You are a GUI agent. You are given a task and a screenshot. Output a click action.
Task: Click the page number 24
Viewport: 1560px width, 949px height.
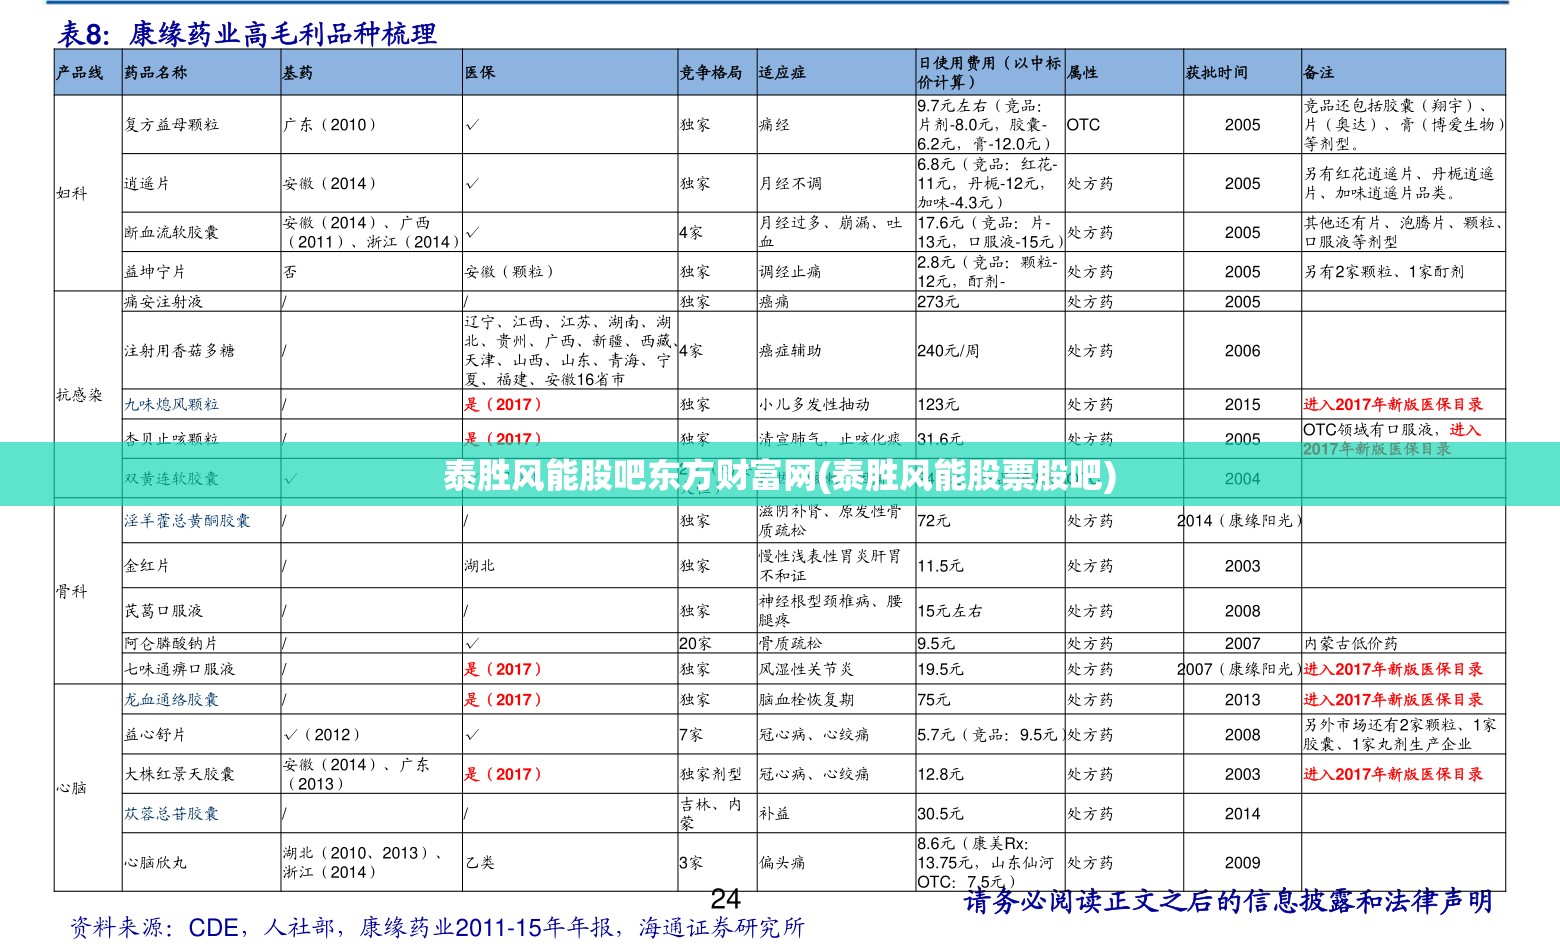[726, 897]
